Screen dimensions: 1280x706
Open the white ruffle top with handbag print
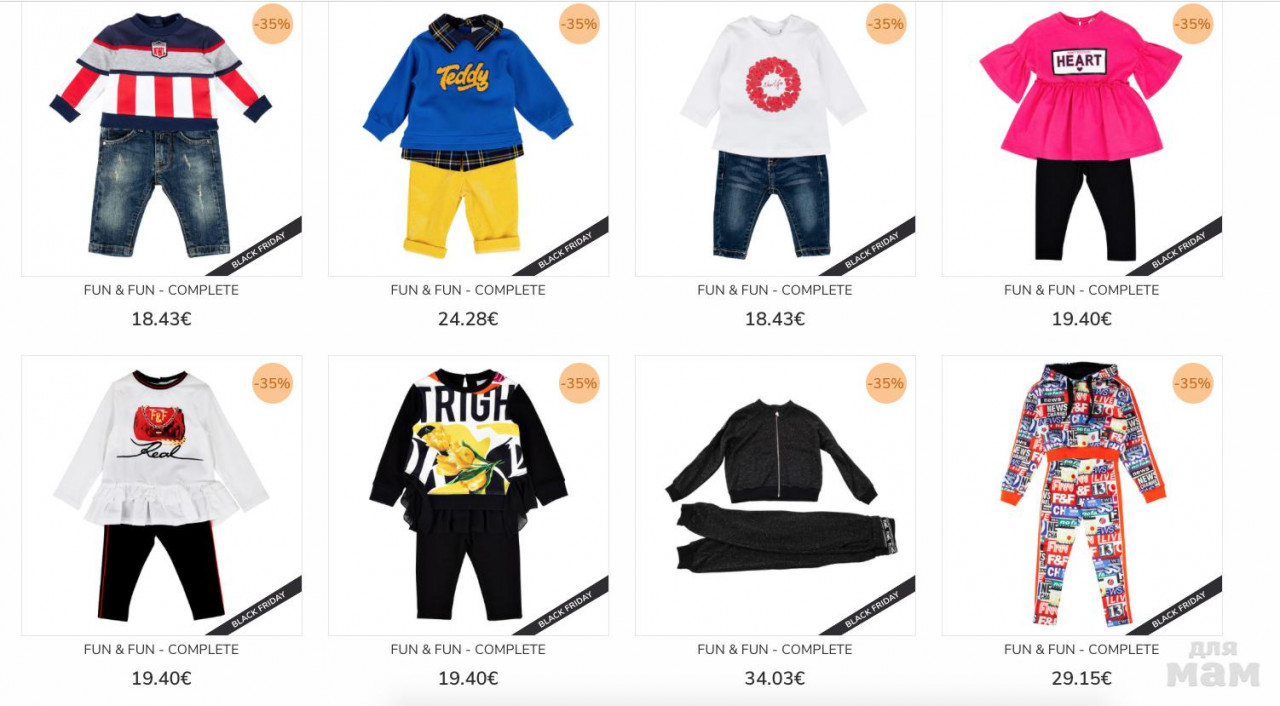tap(161, 495)
